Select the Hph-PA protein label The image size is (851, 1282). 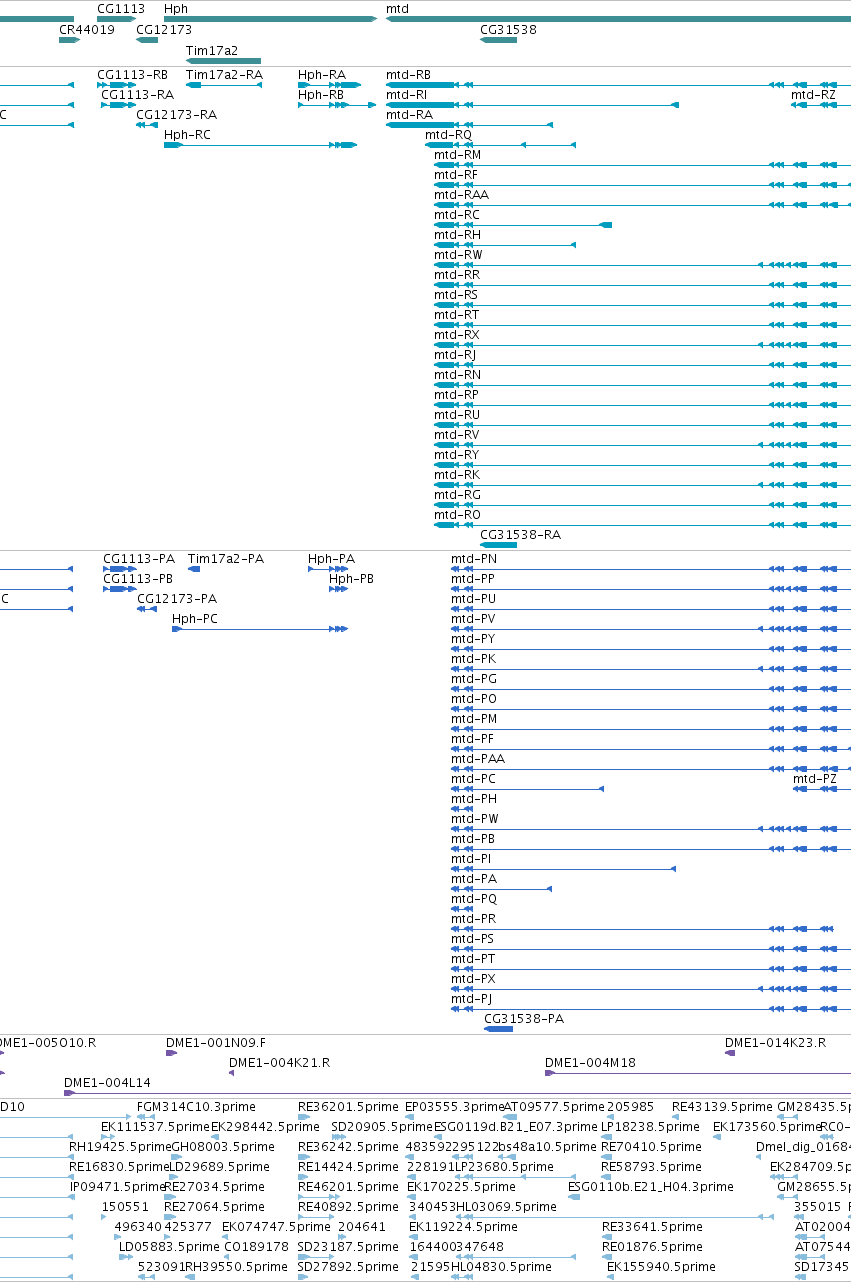coord(331,559)
